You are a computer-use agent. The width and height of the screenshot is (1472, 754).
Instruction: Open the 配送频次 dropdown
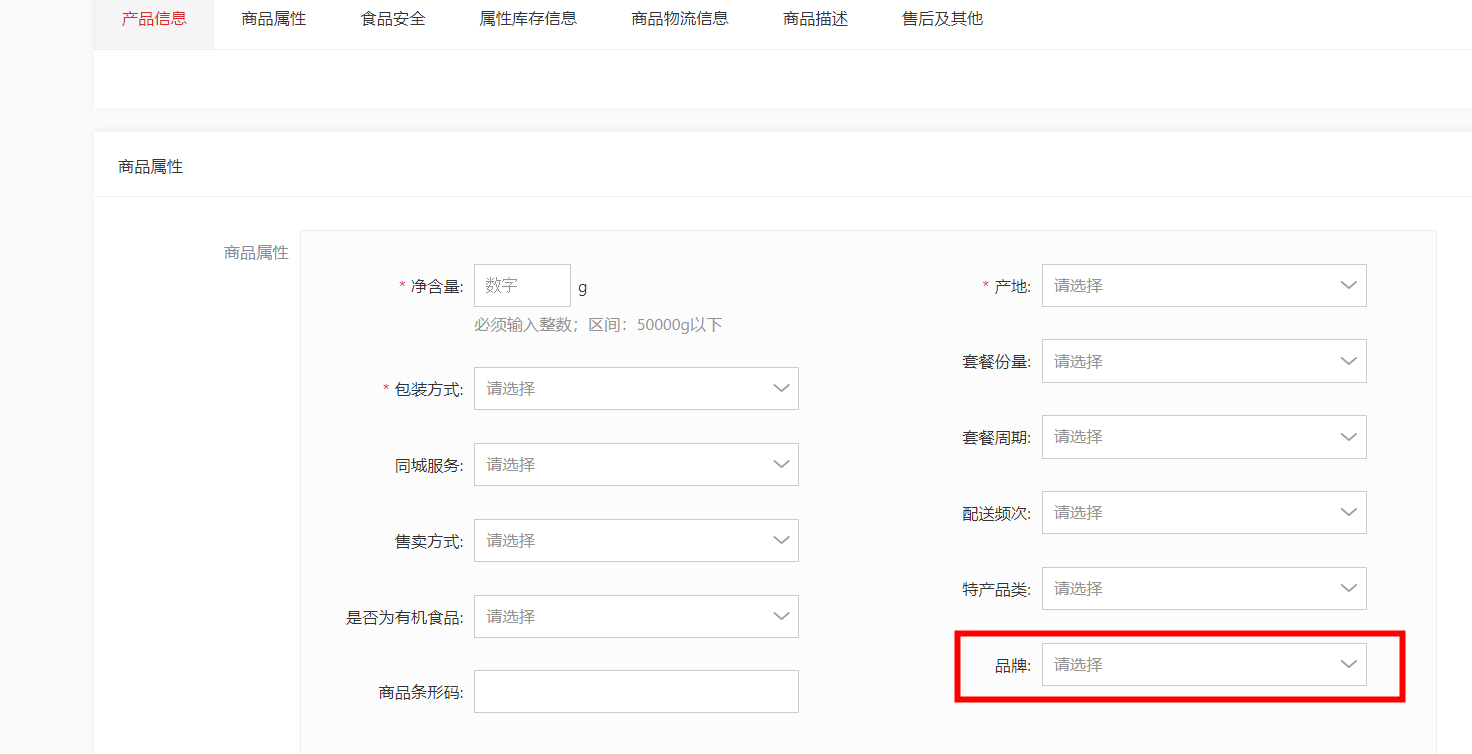point(1204,513)
